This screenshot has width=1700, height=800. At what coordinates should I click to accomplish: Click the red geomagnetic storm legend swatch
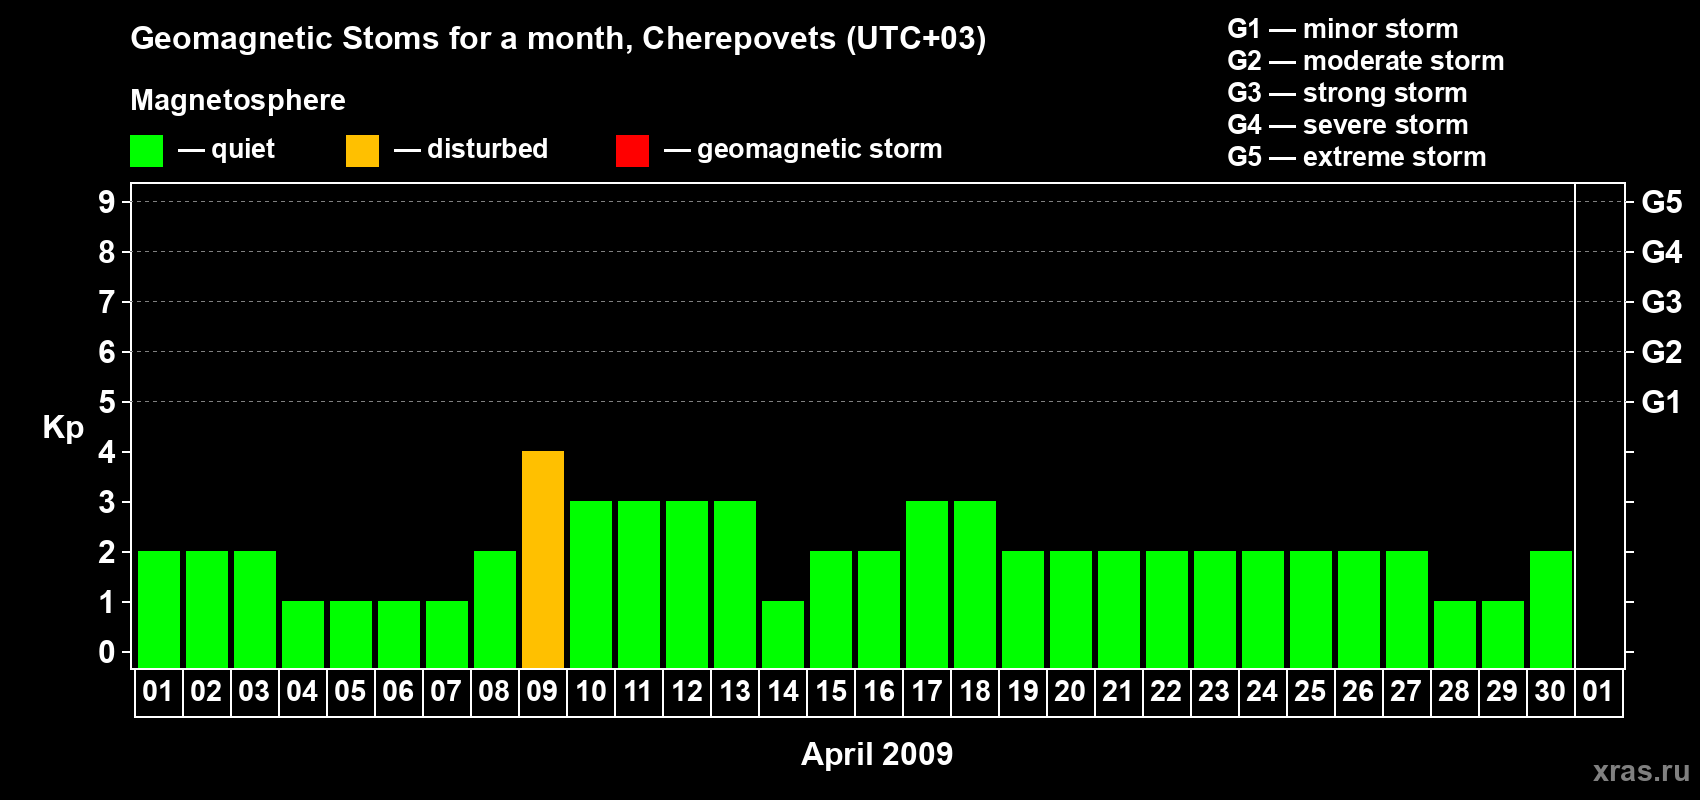pos(632,151)
